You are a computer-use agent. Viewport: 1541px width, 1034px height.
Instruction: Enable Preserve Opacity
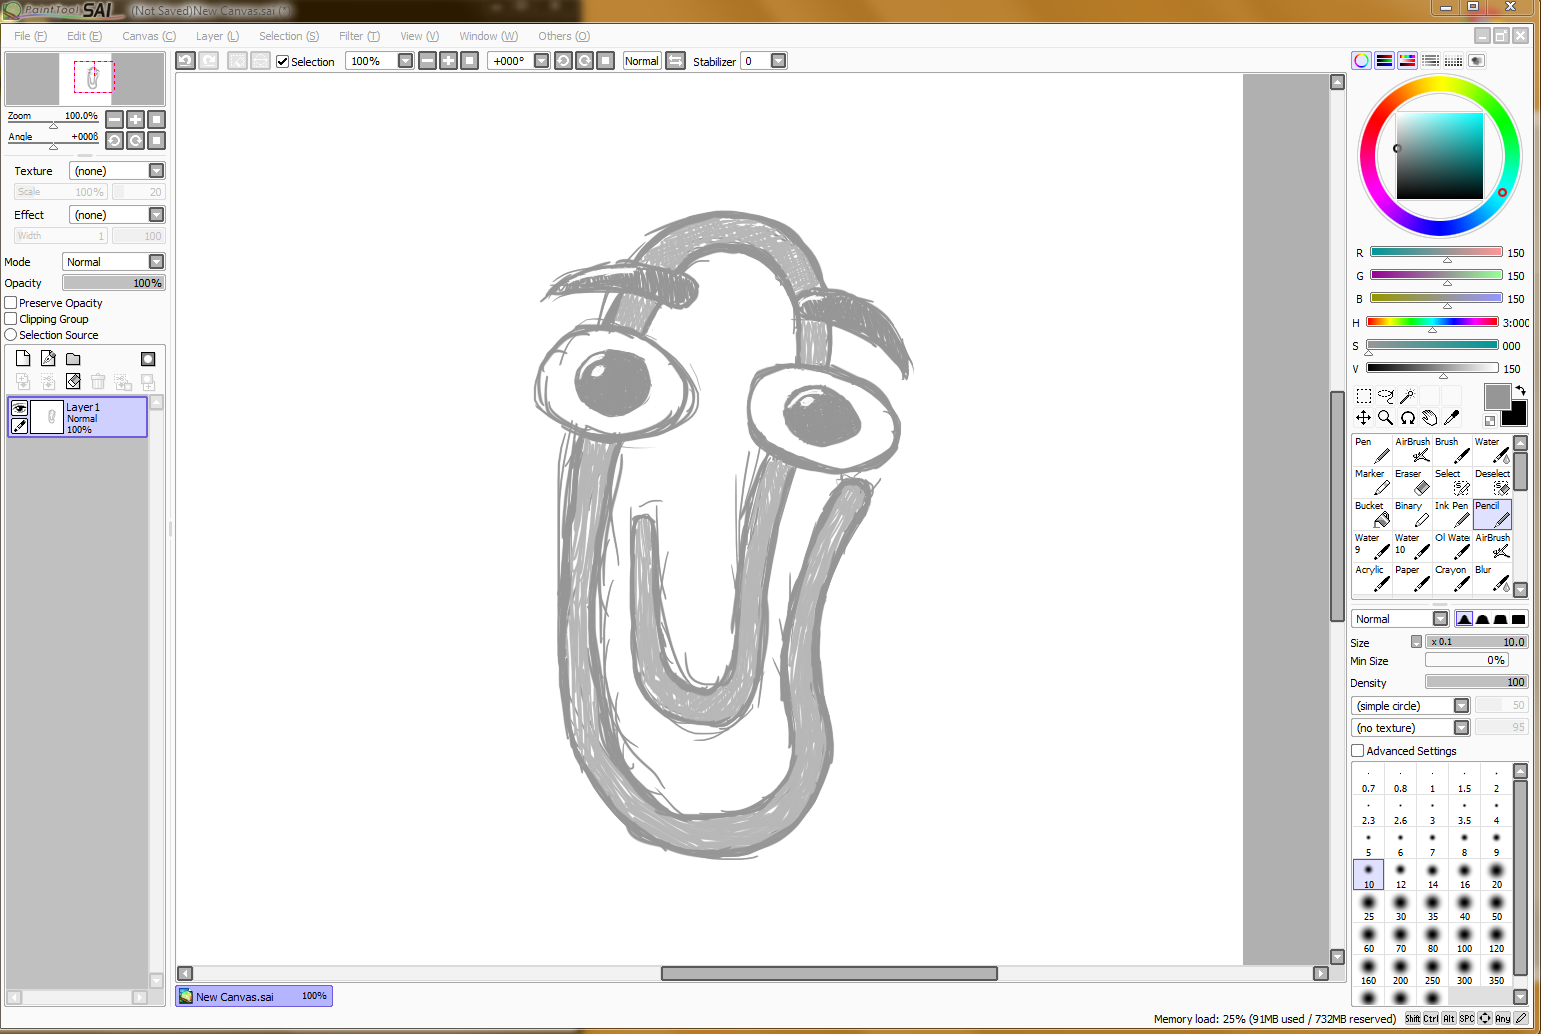[11, 302]
